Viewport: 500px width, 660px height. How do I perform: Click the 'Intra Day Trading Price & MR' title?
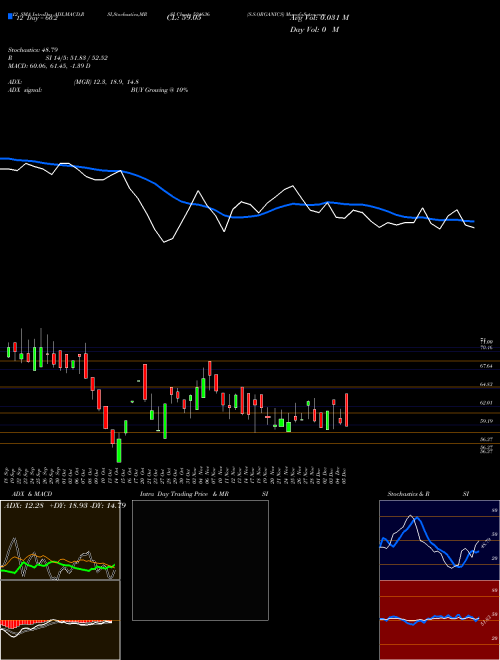click(184, 494)
